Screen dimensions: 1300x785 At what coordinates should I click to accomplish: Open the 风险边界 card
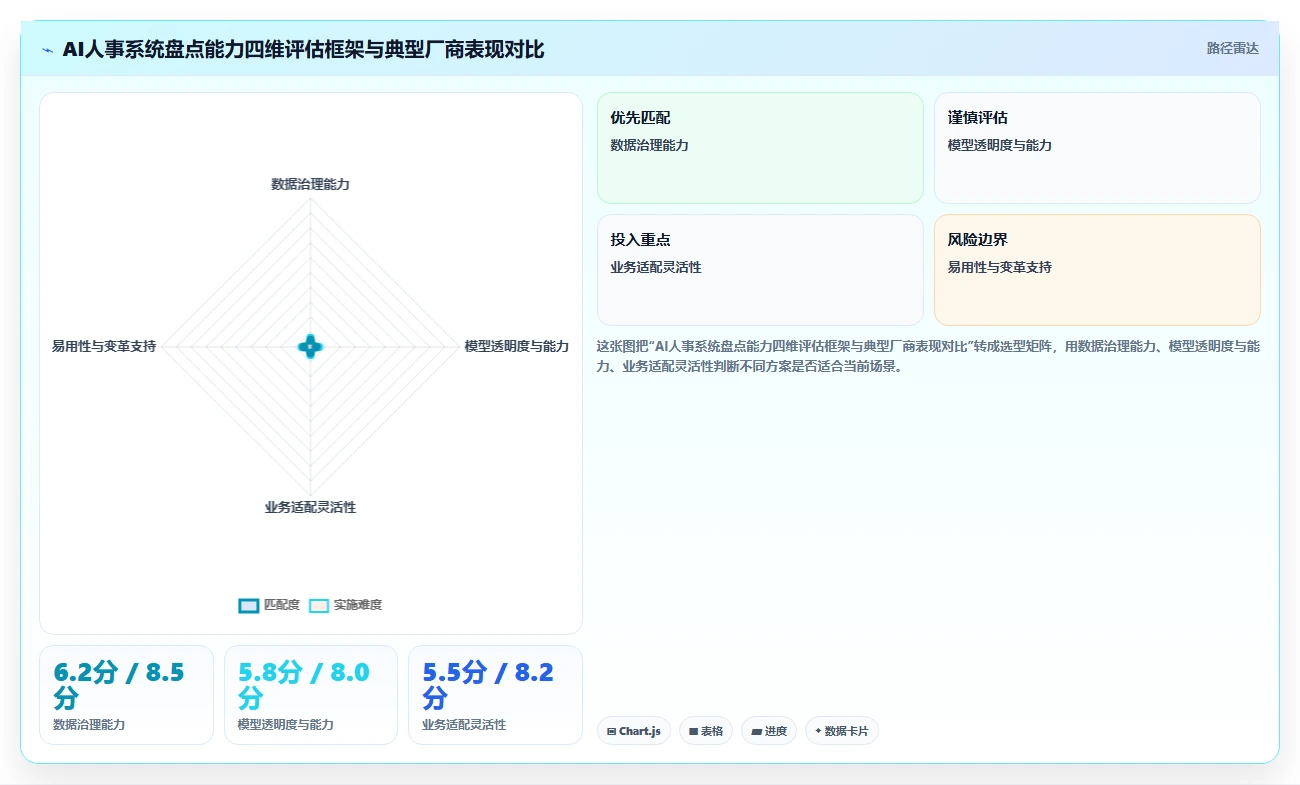point(1097,270)
